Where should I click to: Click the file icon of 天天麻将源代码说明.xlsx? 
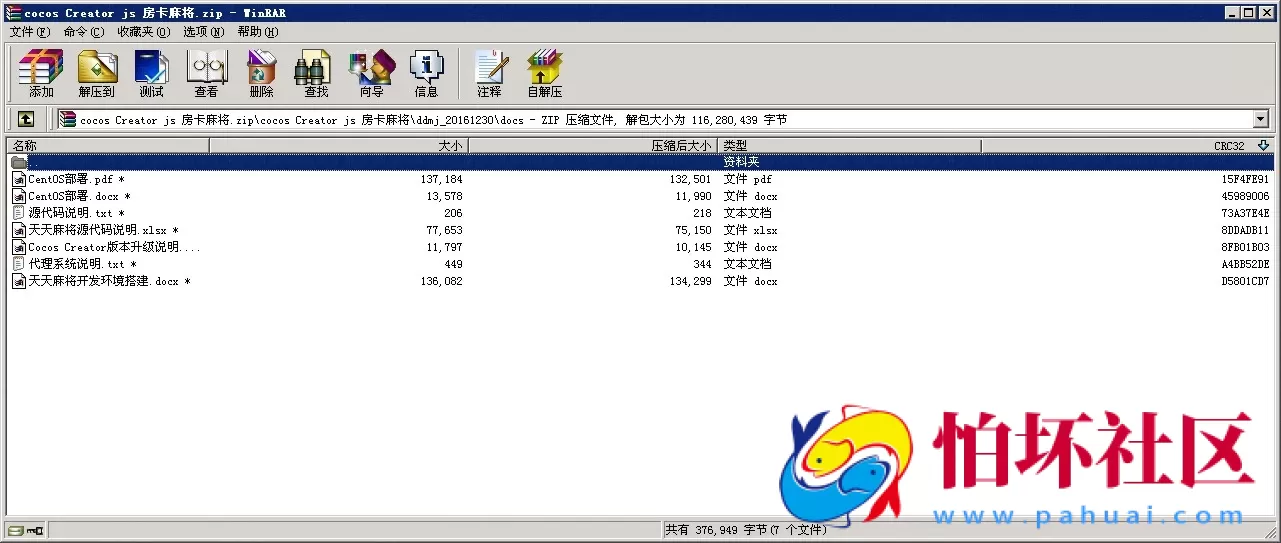click(x=19, y=230)
